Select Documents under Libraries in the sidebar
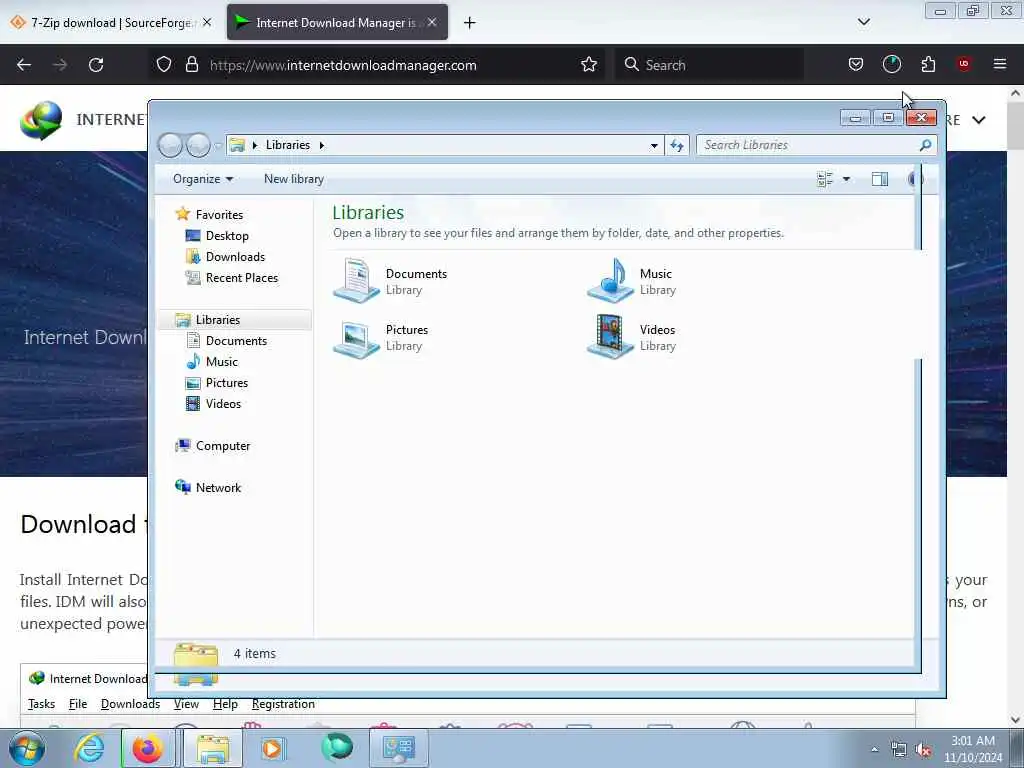The height and width of the screenshot is (768, 1024). tap(236, 340)
